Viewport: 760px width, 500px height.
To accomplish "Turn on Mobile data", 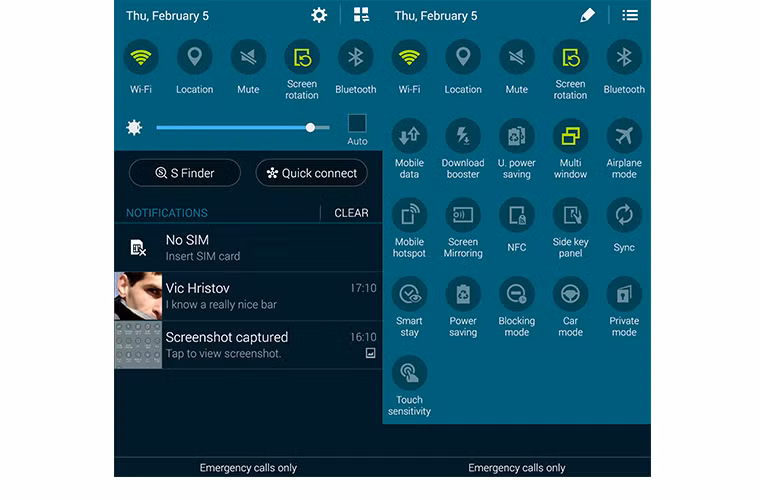I will [409, 136].
